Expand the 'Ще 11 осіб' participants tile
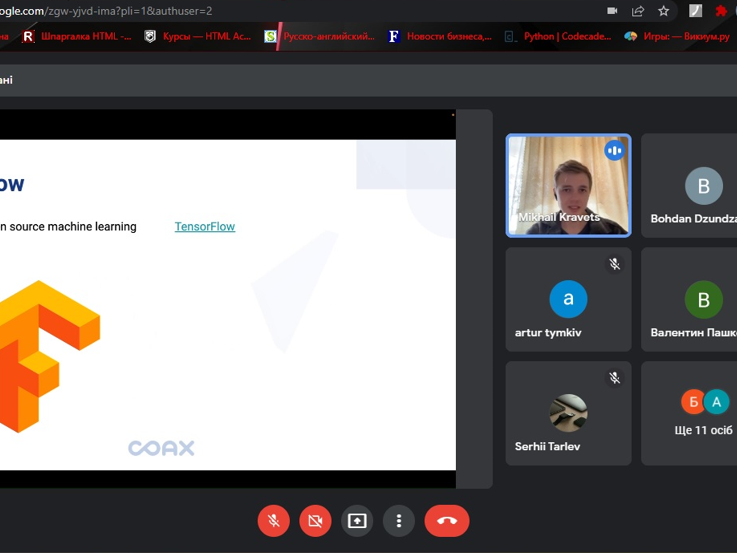Image resolution: width=737 pixels, height=553 pixels. [x=703, y=413]
